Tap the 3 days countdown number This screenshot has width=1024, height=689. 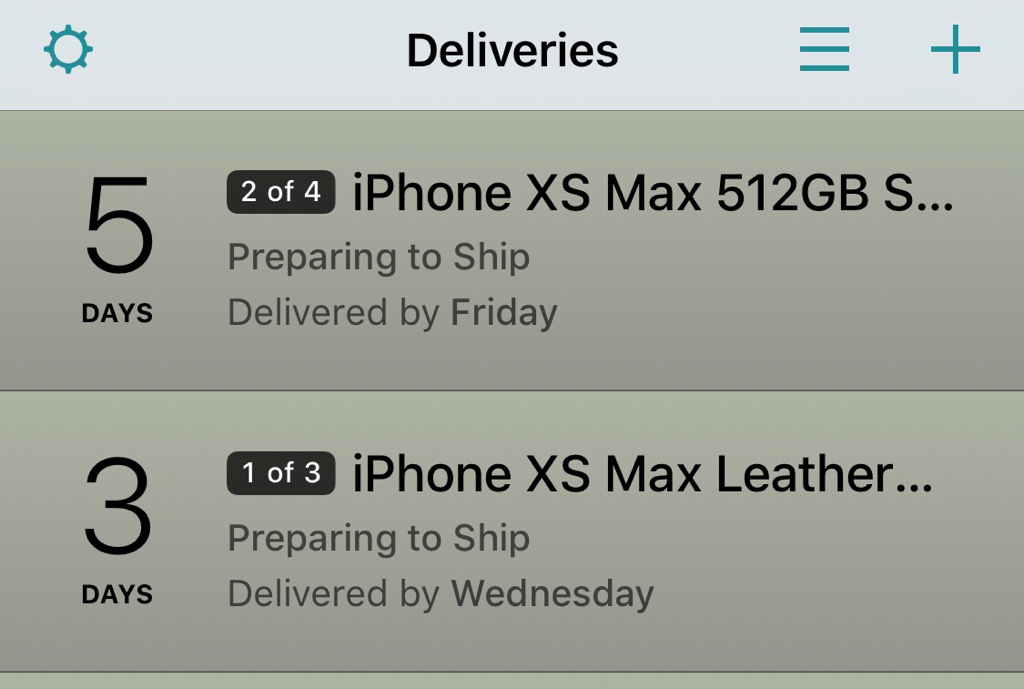click(118, 507)
